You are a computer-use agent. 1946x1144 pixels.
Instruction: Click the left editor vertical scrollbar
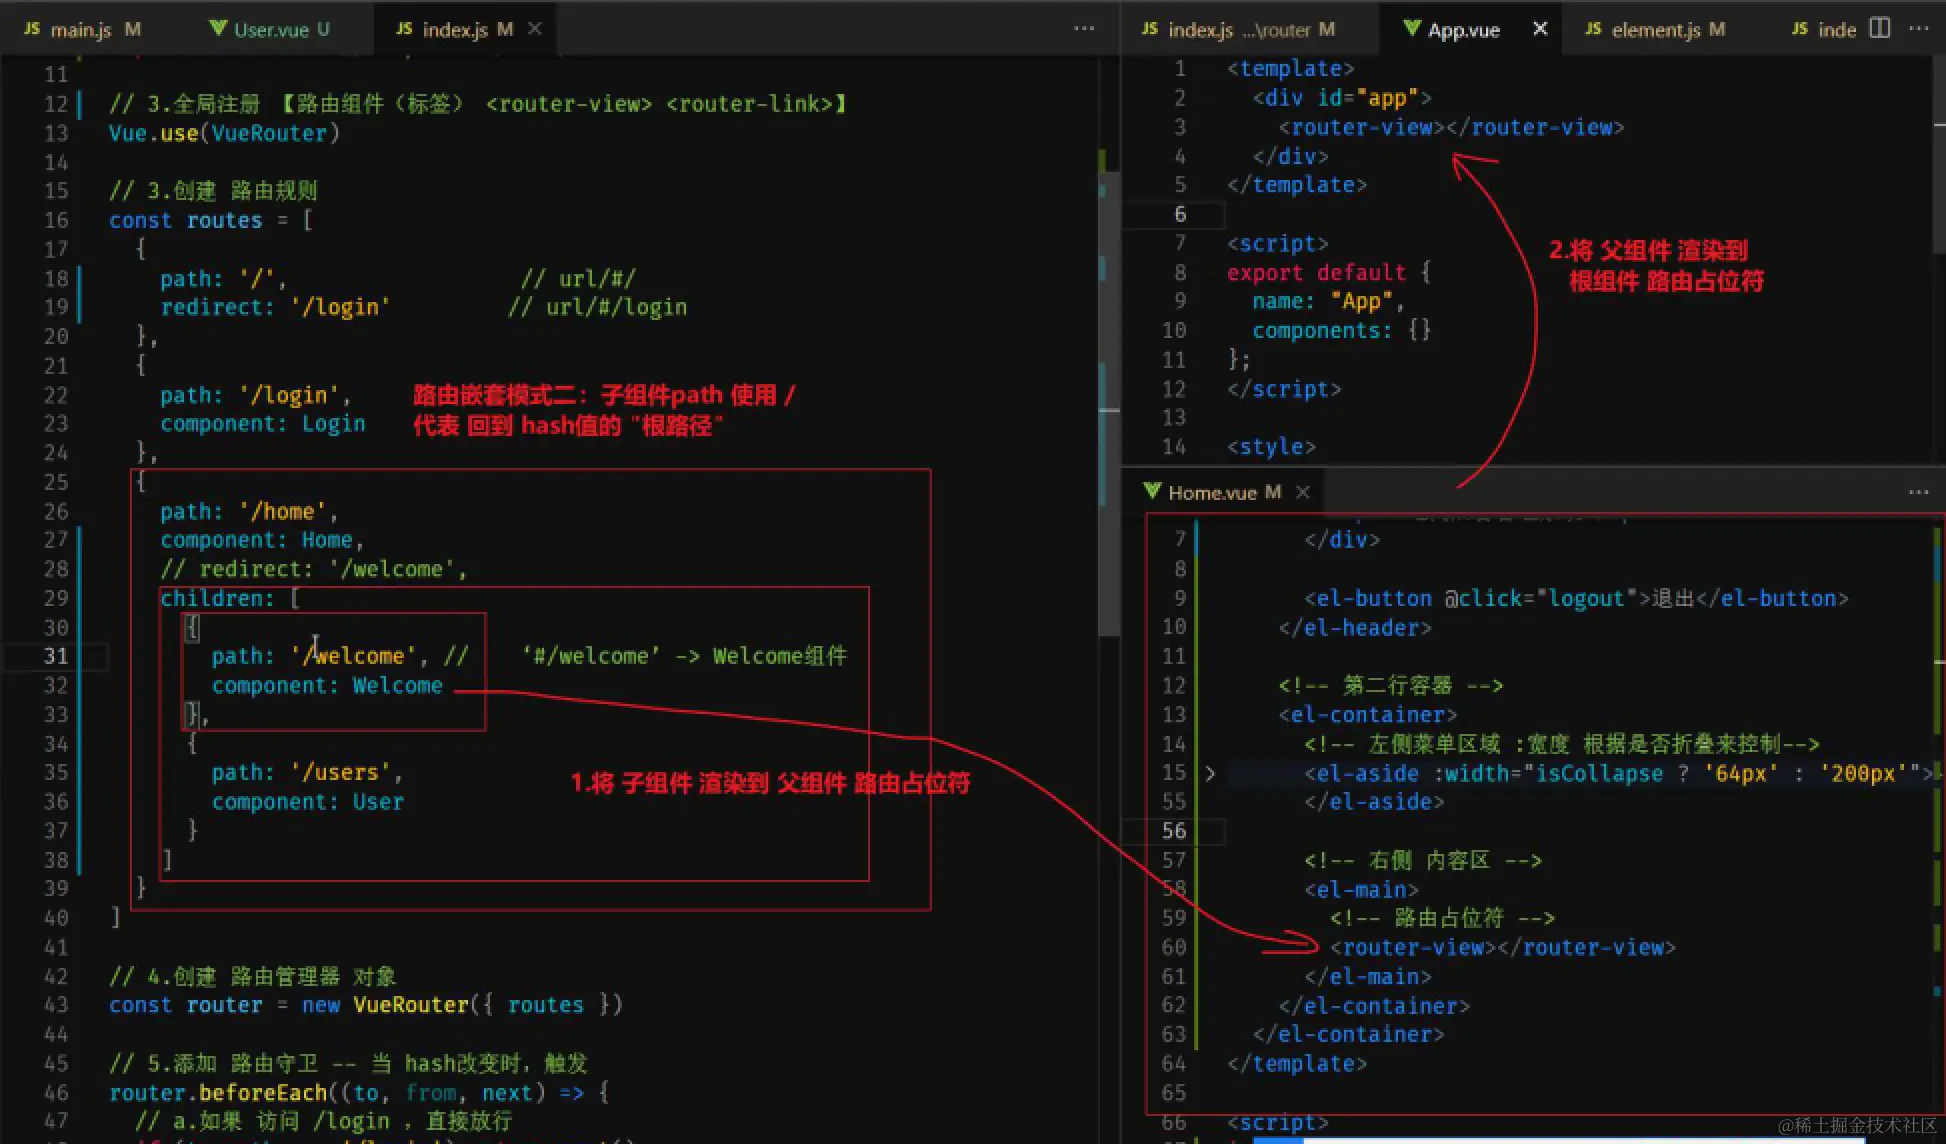[1108, 400]
